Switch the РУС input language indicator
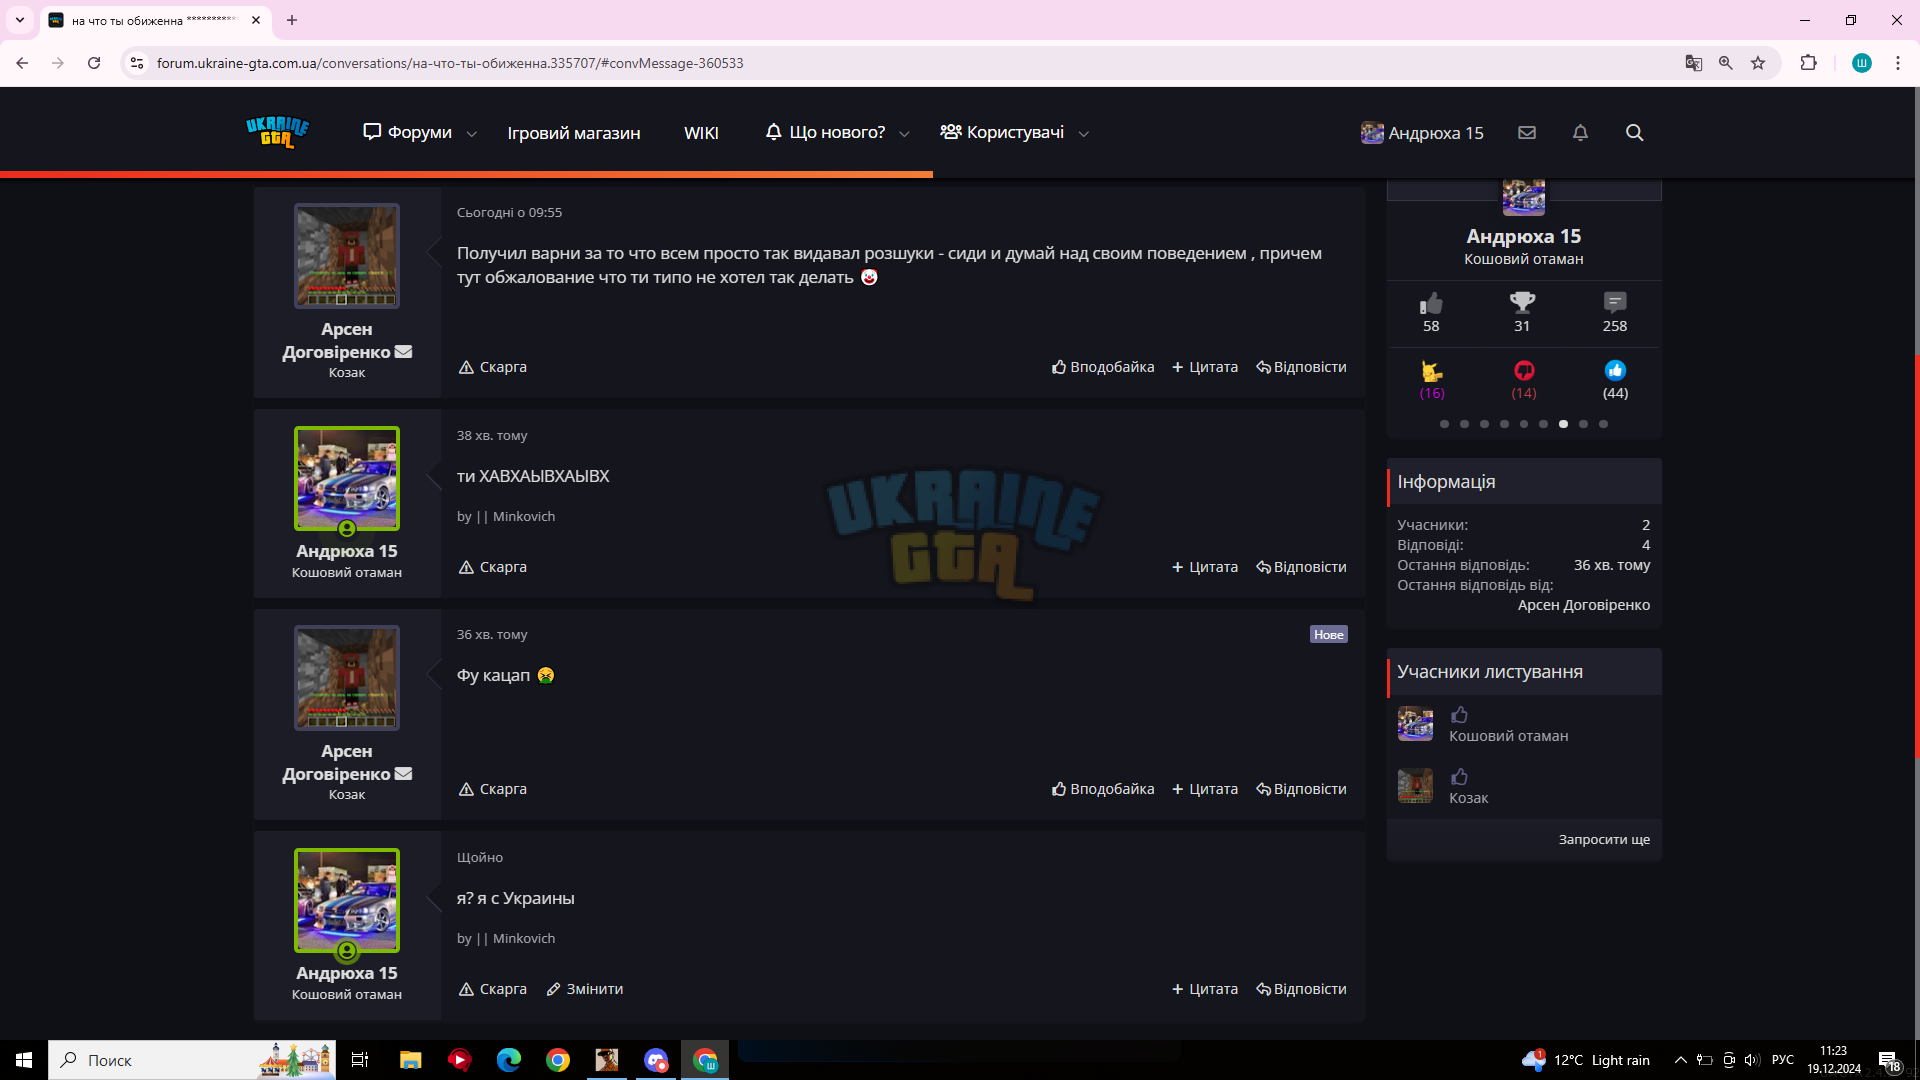 click(1783, 1060)
